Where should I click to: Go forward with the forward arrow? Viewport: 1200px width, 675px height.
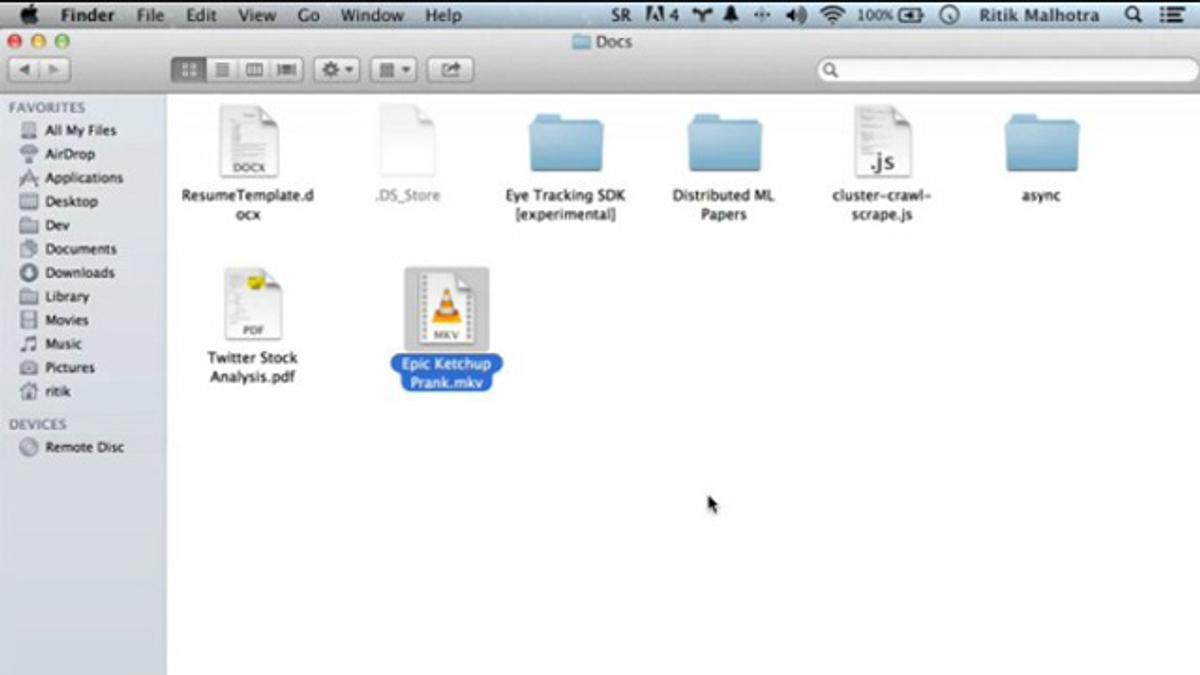pos(54,70)
